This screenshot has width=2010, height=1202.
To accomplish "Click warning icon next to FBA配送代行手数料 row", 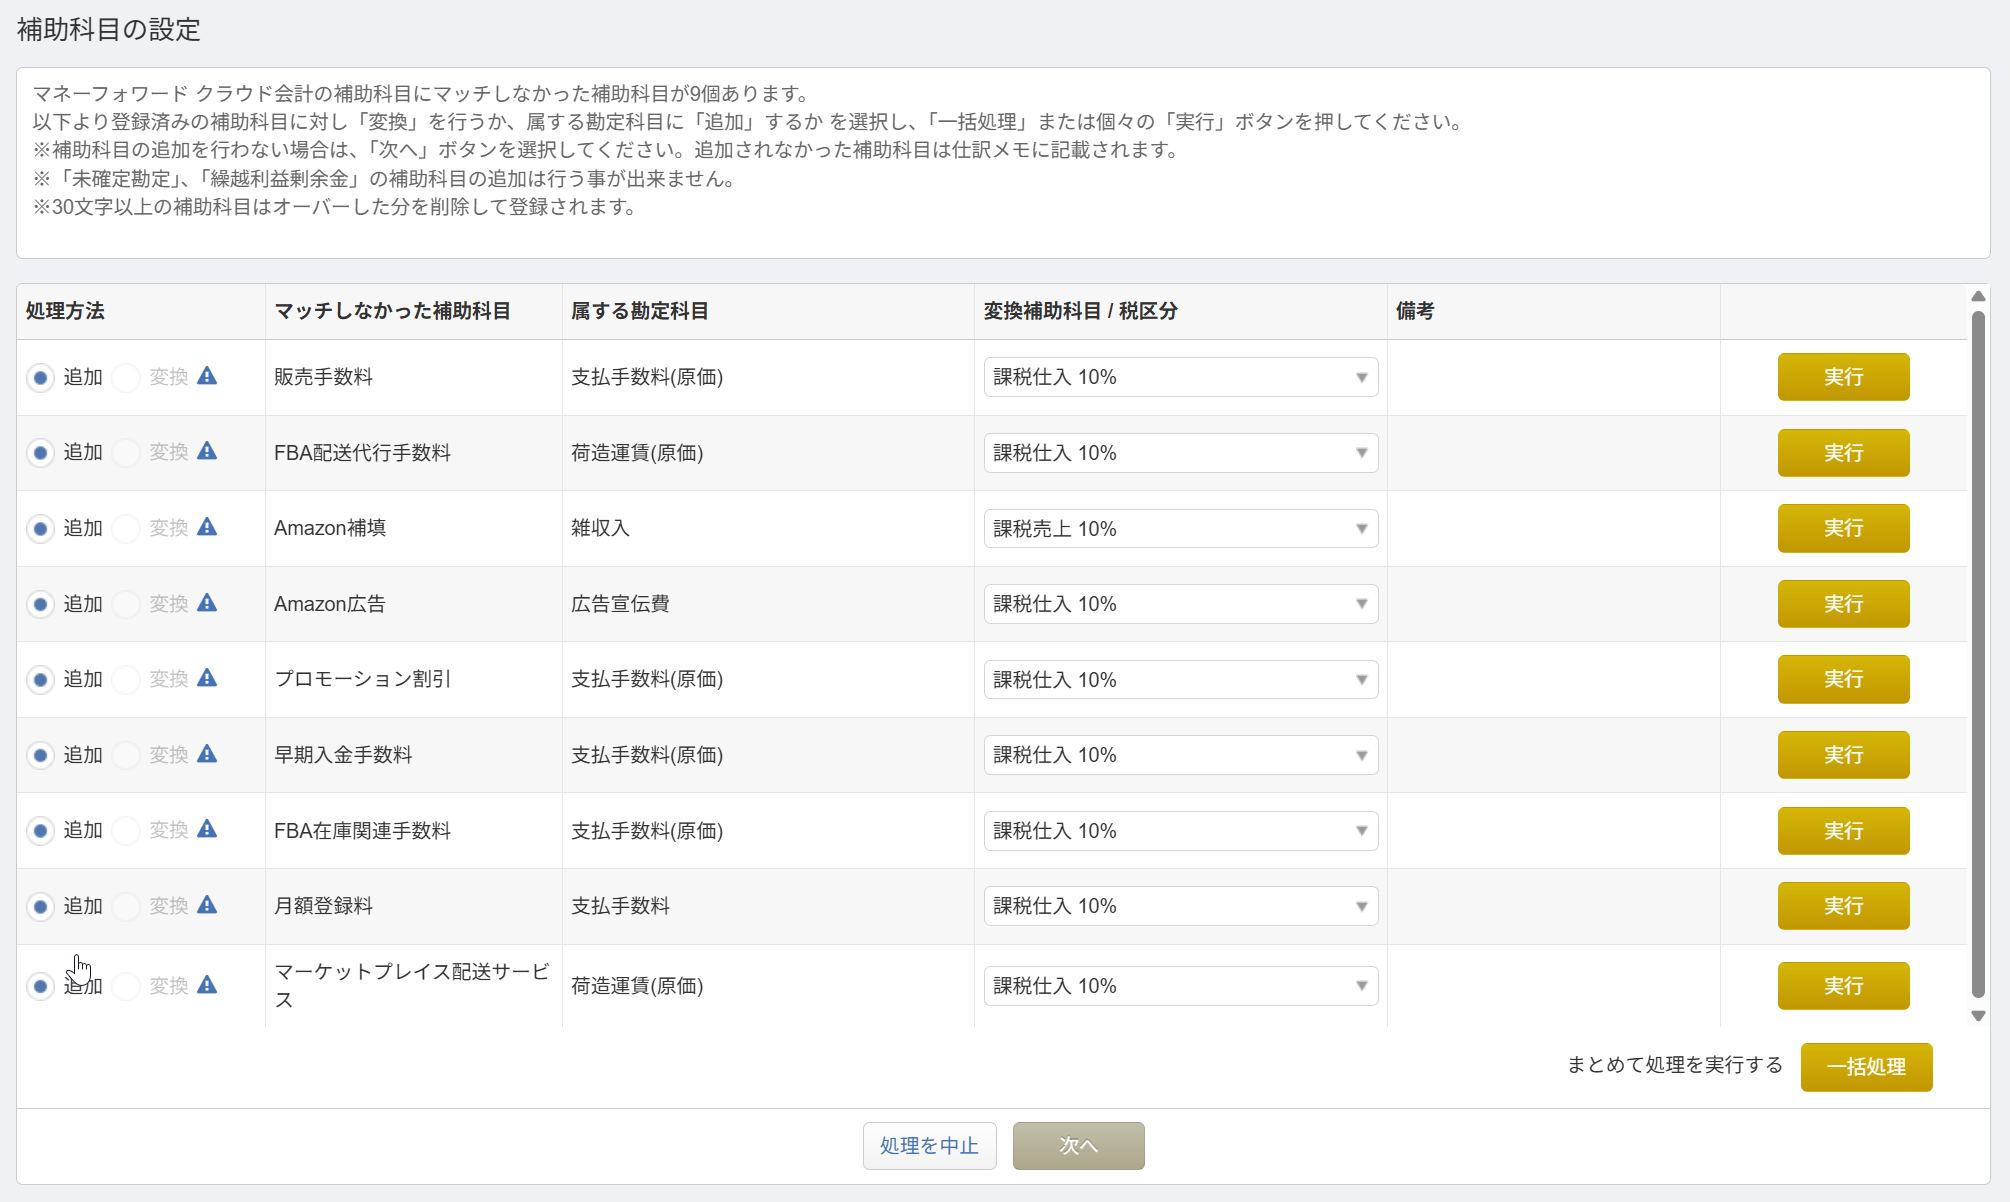I will (x=207, y=451).
